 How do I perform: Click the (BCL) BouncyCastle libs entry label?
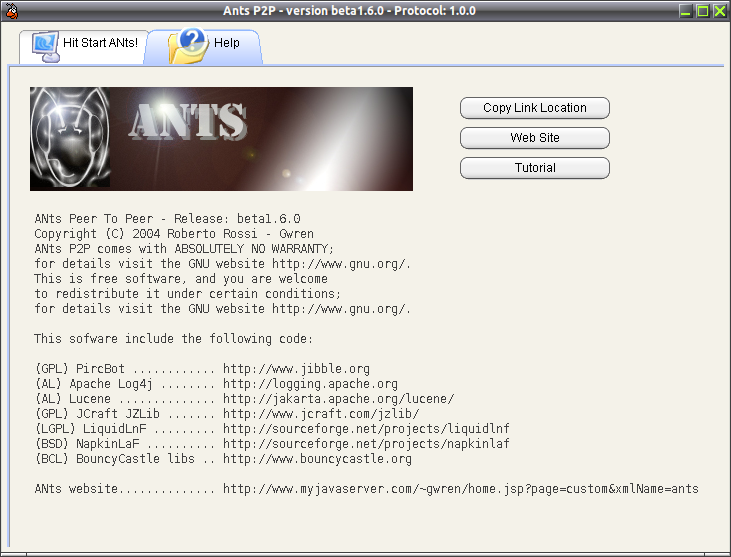click(x=115, y=459)
